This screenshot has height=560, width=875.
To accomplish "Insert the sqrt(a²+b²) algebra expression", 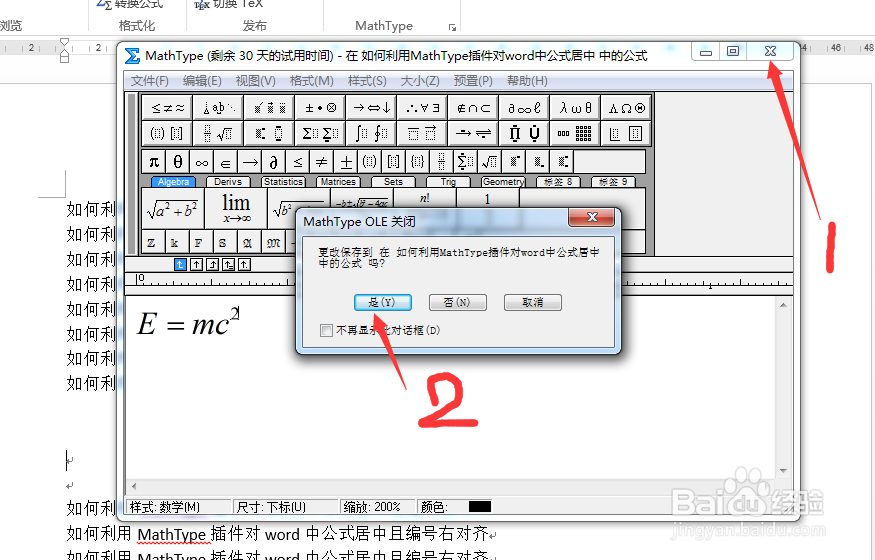I will point(172,209).
